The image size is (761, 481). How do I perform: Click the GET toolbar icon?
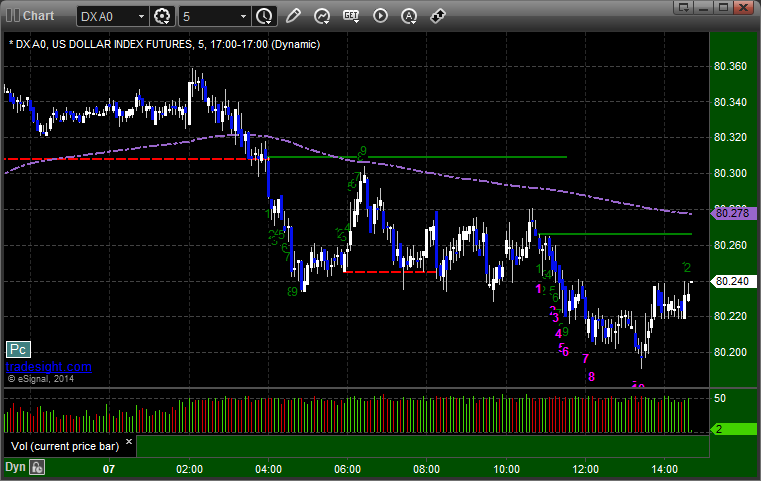pos(351,16)
